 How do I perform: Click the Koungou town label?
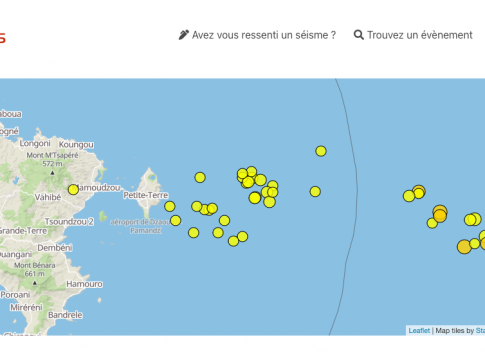coord(76,145)
